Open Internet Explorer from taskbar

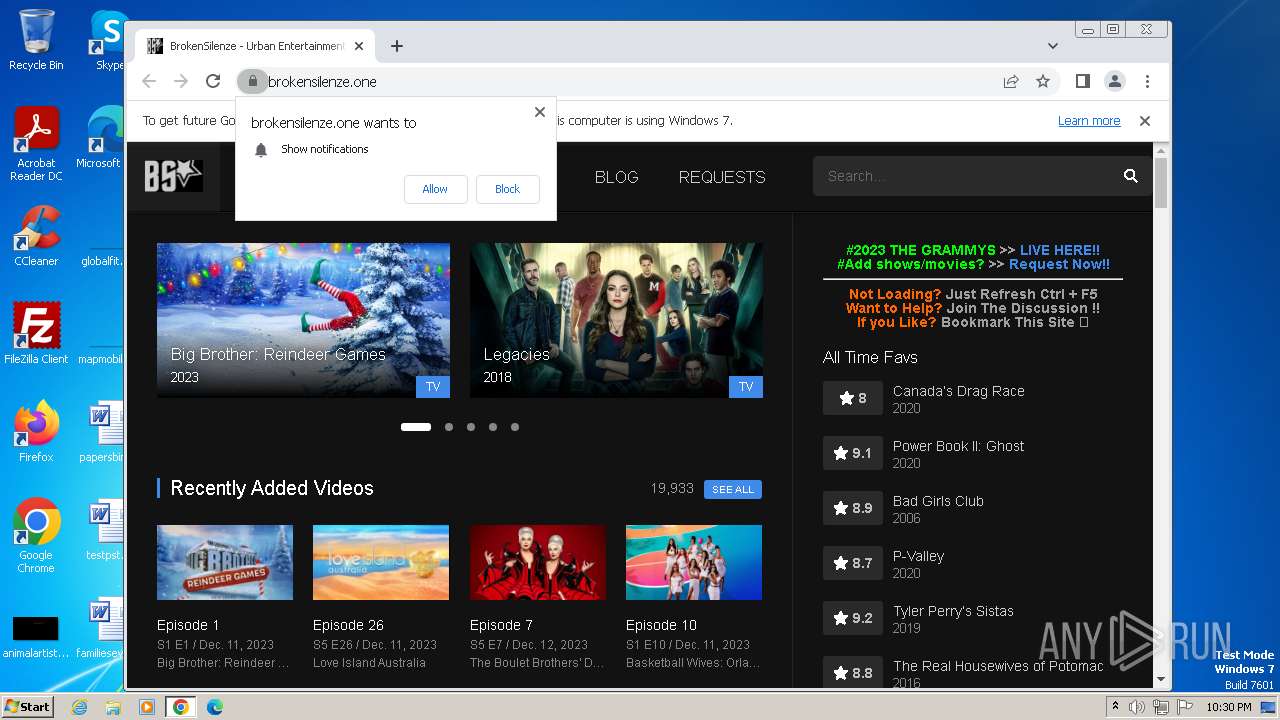(80, 707)
